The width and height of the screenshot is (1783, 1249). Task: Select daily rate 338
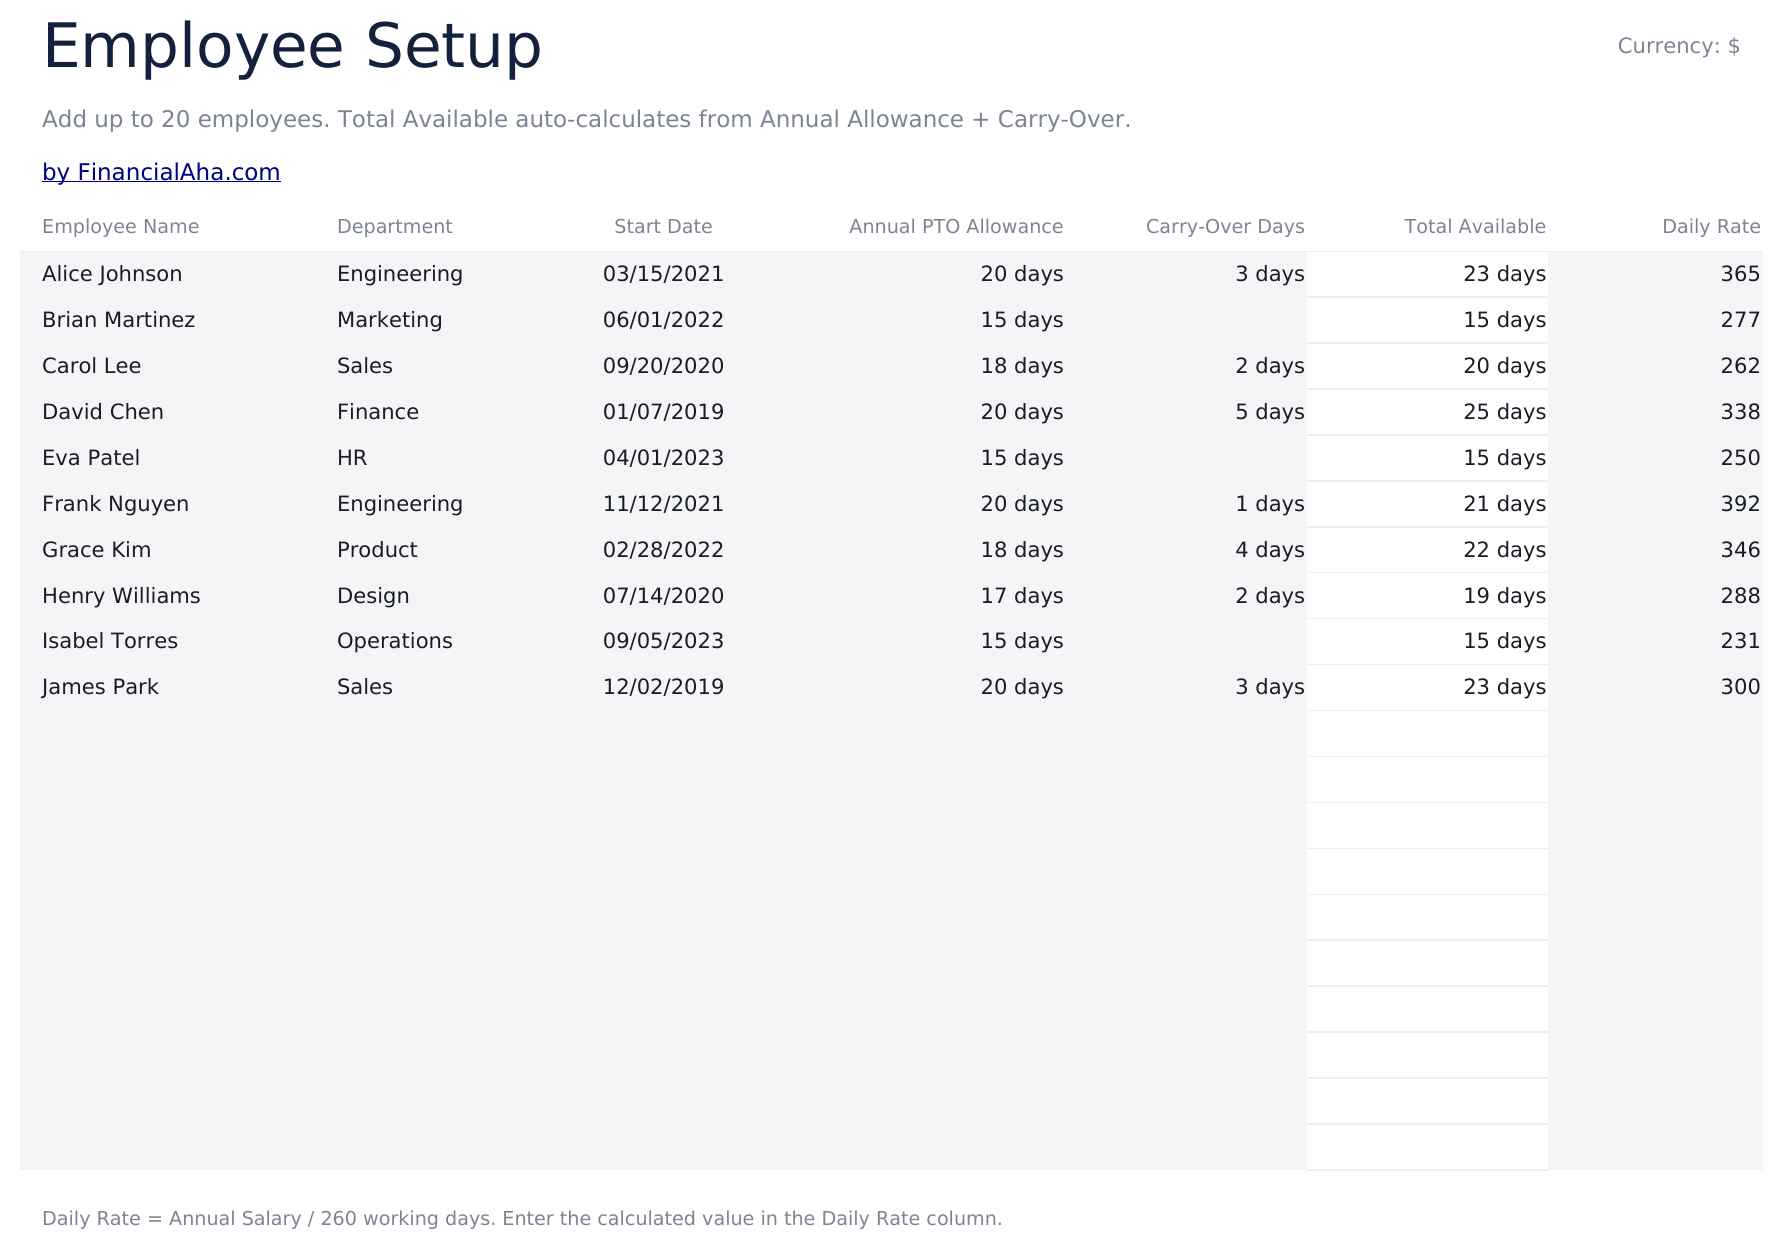pyautogui.click(x=1740, y=412)
